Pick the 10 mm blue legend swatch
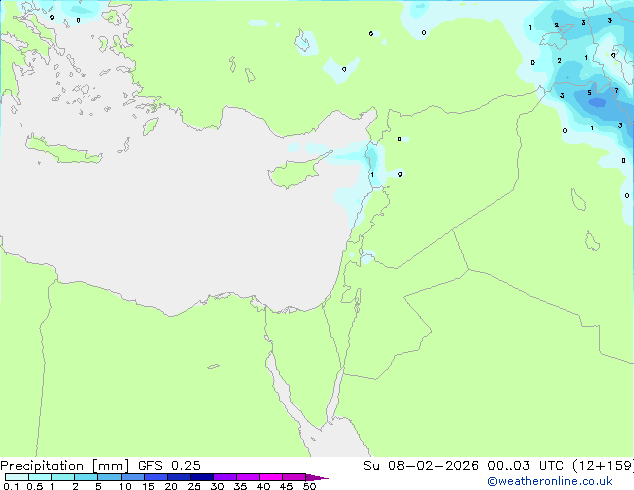 tap(132, 477)
